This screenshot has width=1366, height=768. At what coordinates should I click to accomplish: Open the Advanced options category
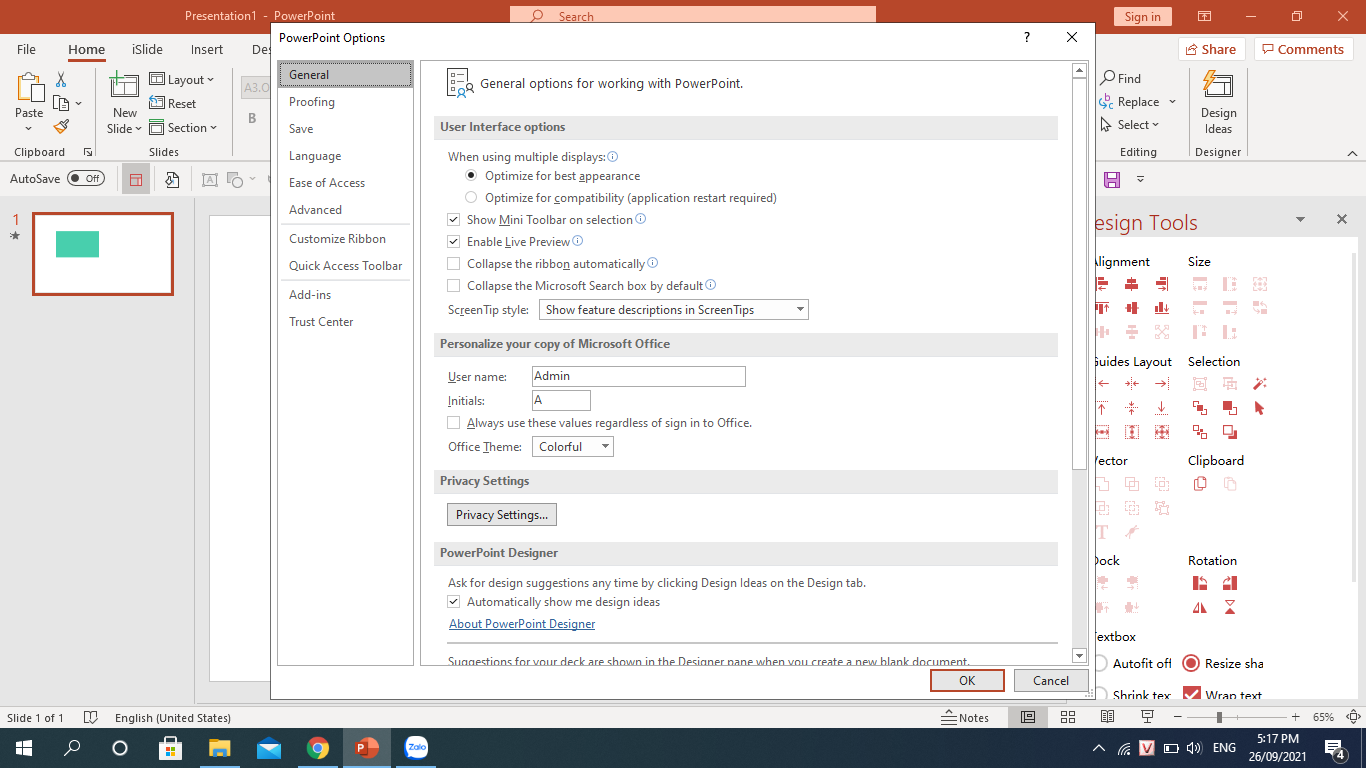point(345,210)
